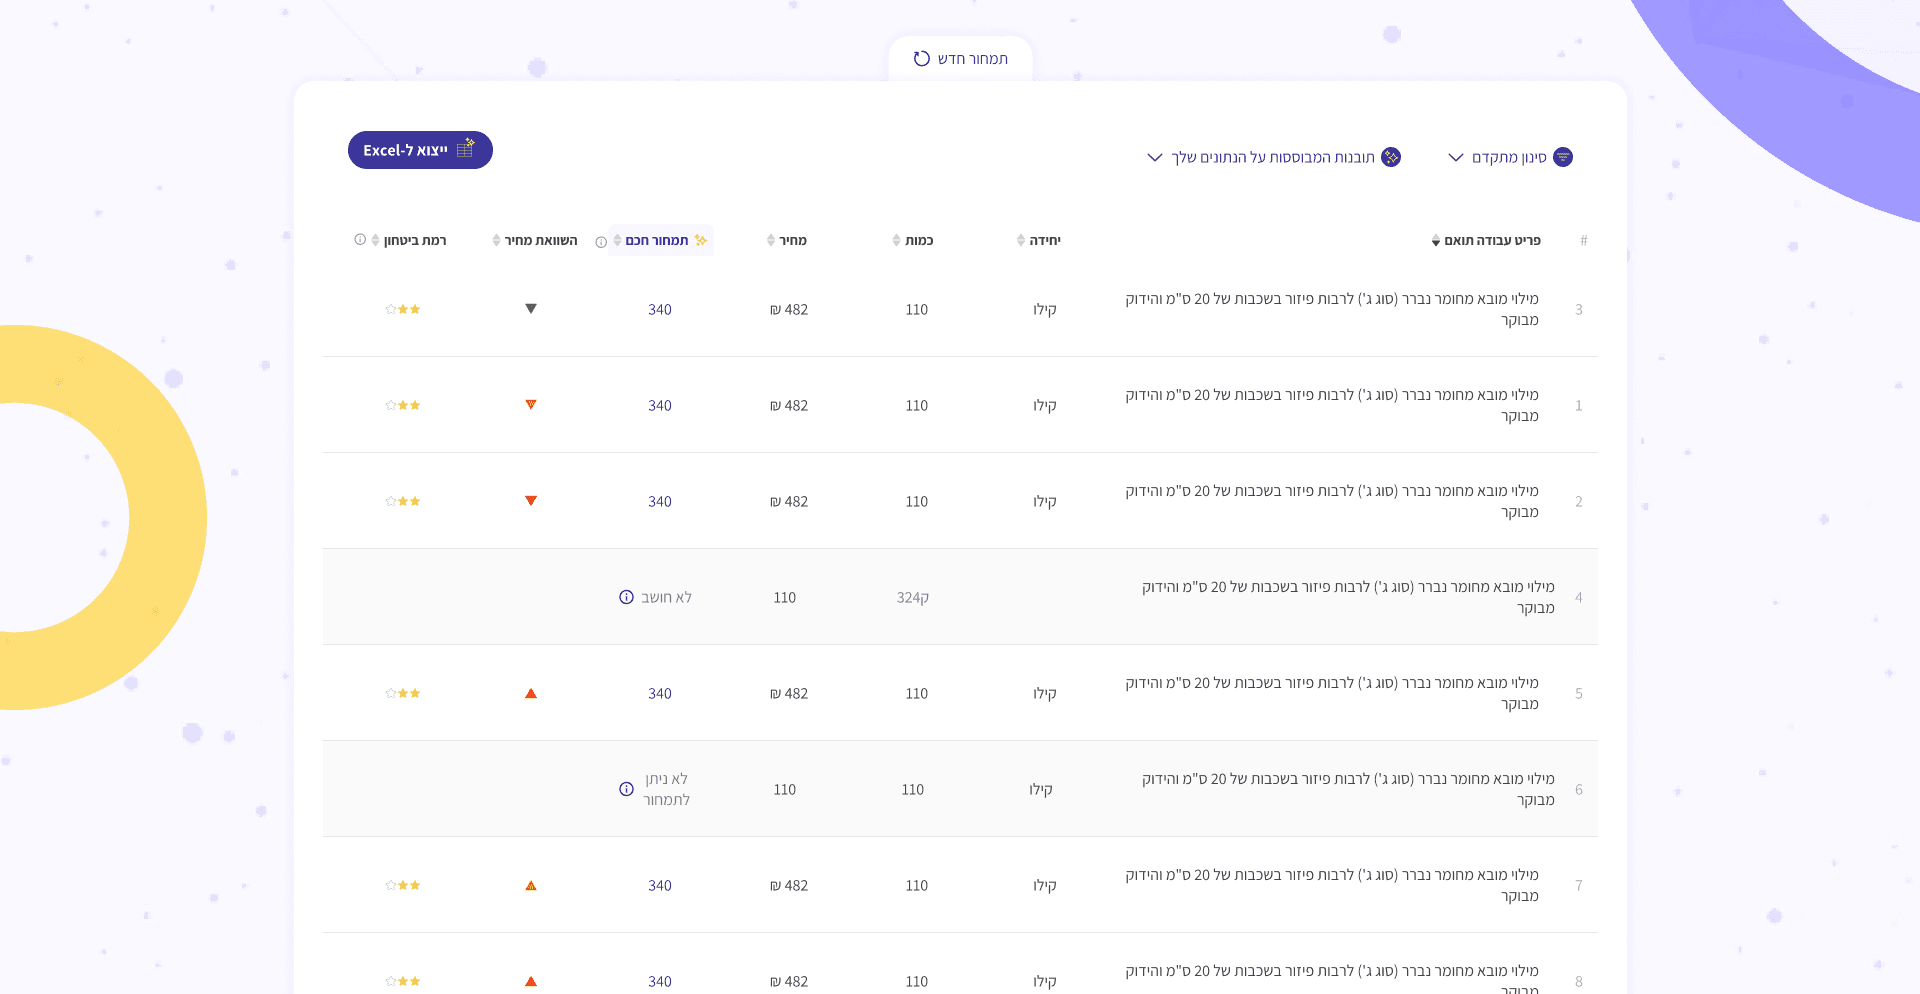This screenshot has height=994, width=1920.
Task: Click smart price 340 in row 1
Action: click(660, 405)
